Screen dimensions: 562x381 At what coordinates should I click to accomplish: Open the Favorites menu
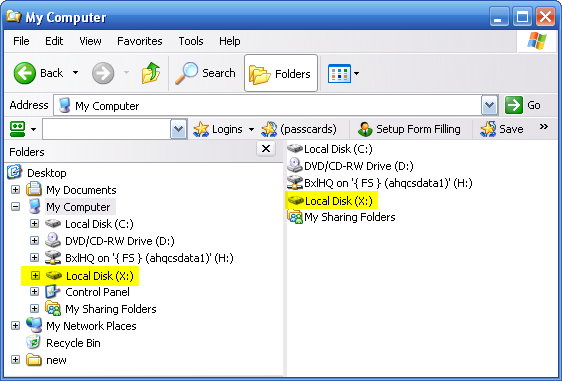tap(140, 41)
